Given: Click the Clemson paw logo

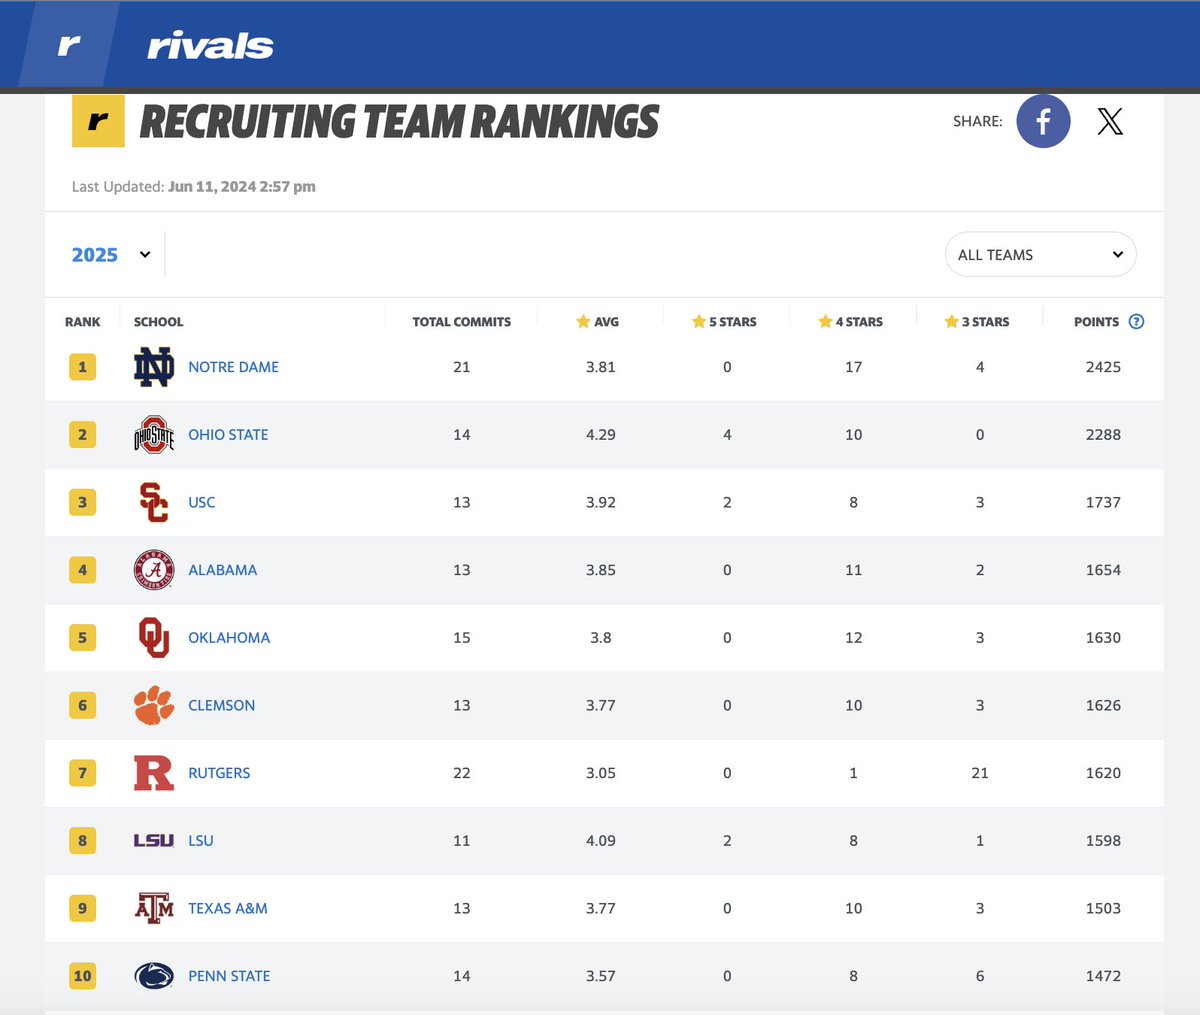Looking at the screenshot, I should 154,705.
